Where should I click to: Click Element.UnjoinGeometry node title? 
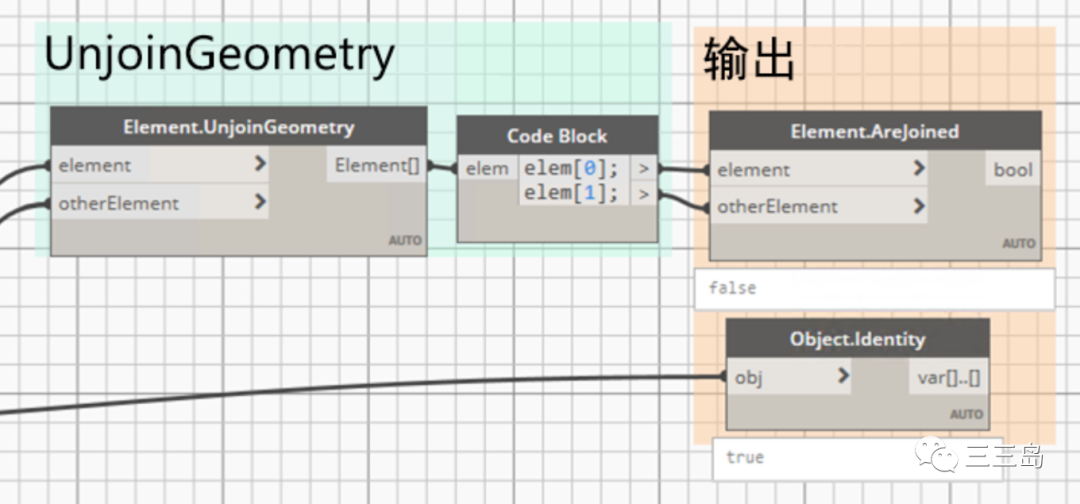pos(238,127)
